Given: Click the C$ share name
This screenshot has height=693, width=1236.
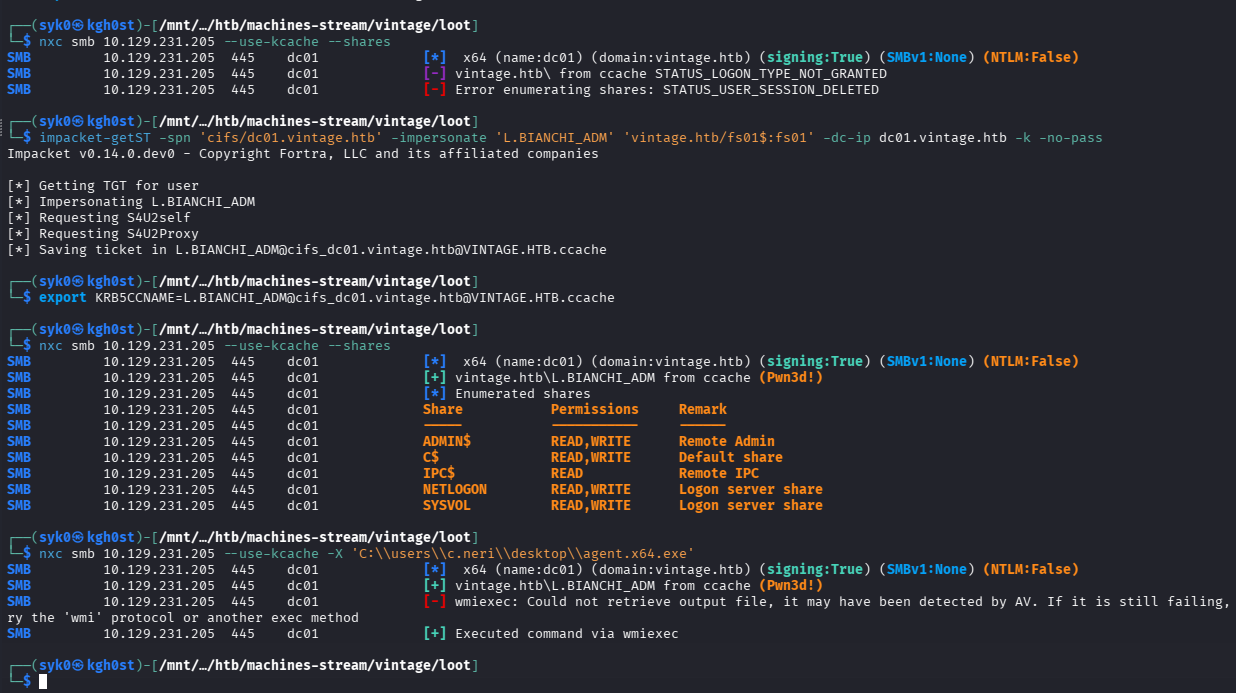Looking at the screenshot, I should pyautogui.click(x=431, y=457).
